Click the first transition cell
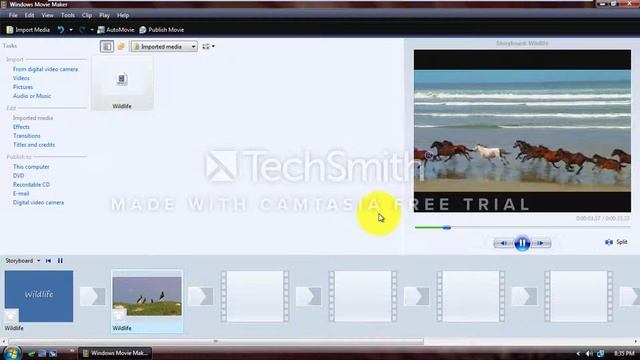The height and width of the screenshot is (360, 640). point(92,297)
